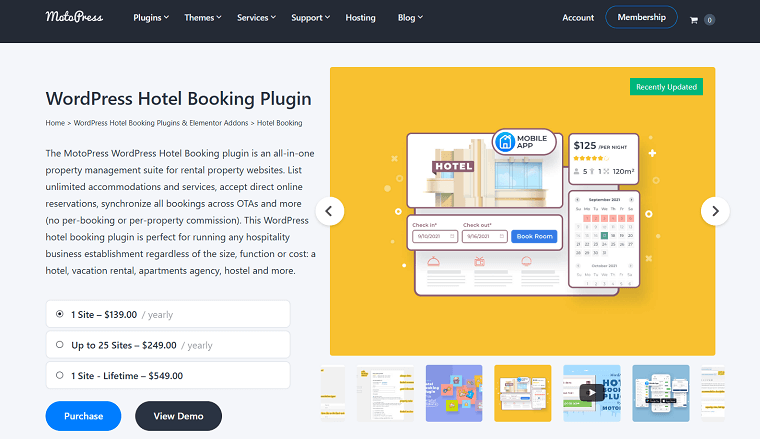Select the white document form thumbnail
This screenshot has width=760, height=439.
(x=385, y=393)
